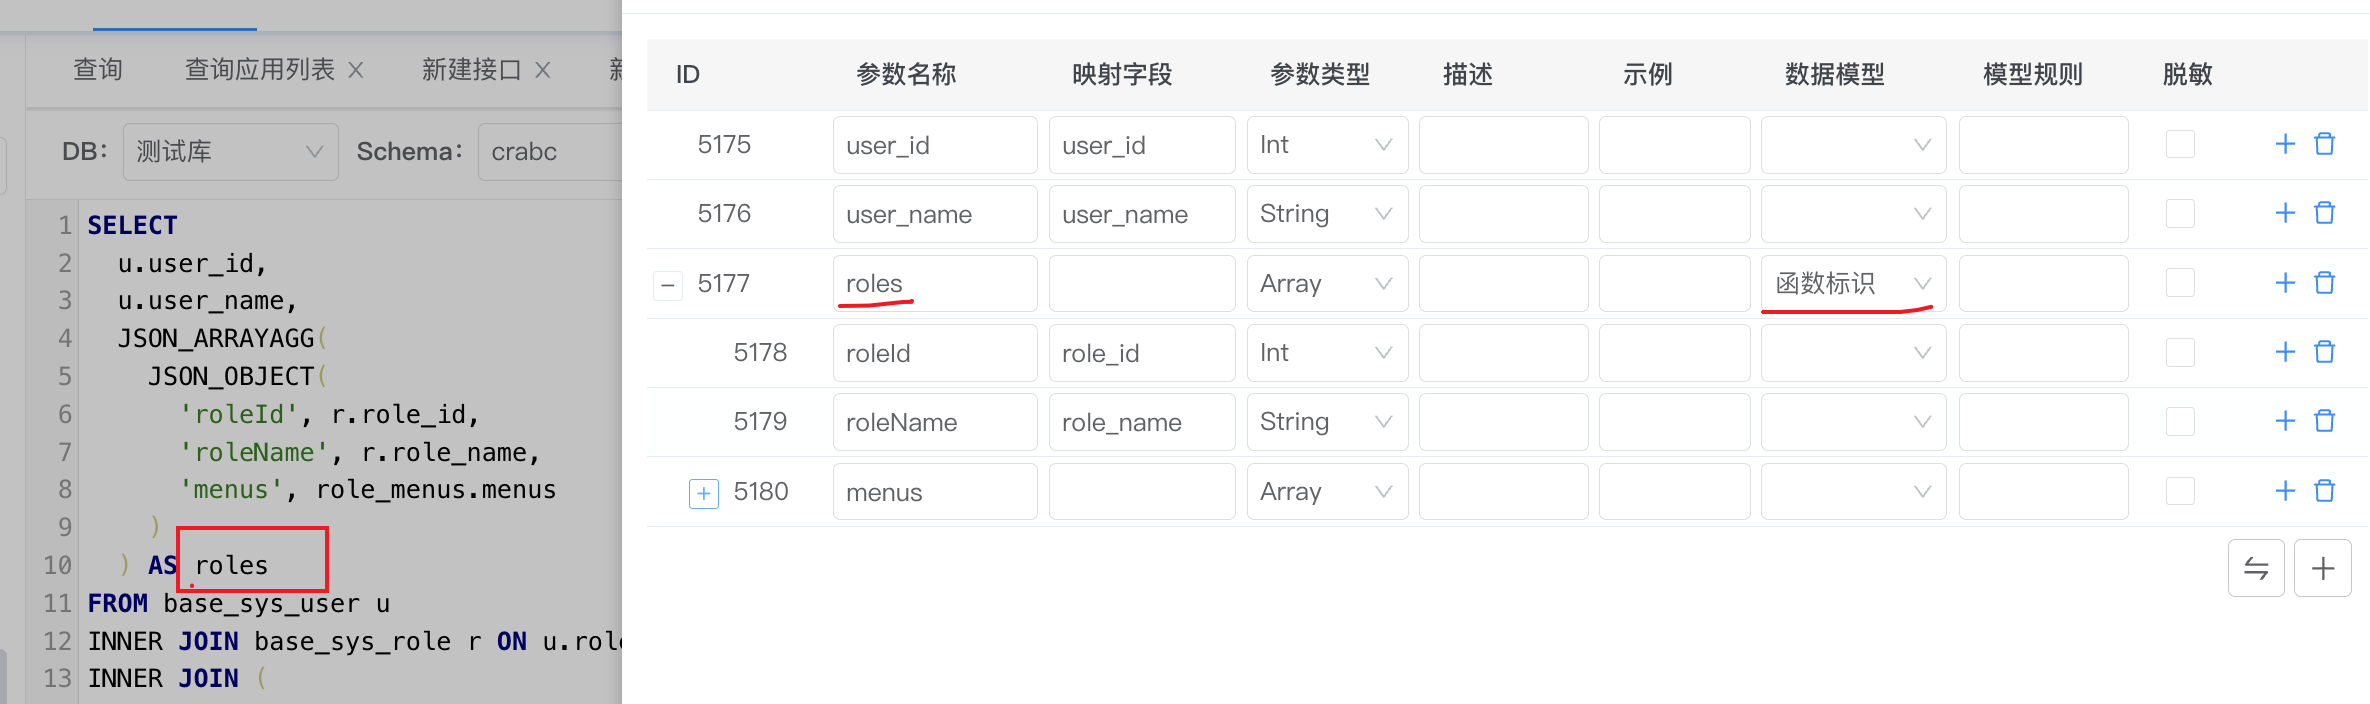Enable the 脱敏 checkbox for user_id
Image resolution: width=2370 pixels, height=704 pixels.
pyautogui.click(x=2180, y=144)
